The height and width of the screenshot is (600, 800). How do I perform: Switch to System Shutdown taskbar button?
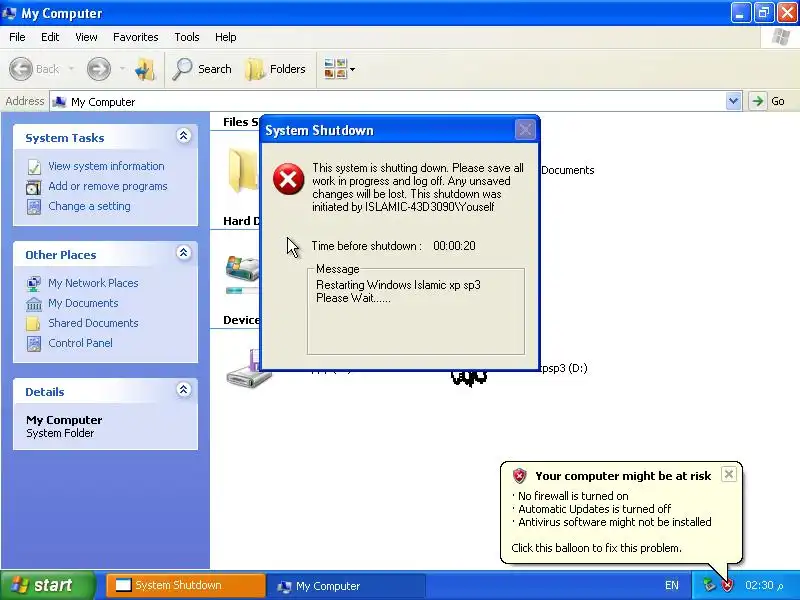tap(185, 585)
